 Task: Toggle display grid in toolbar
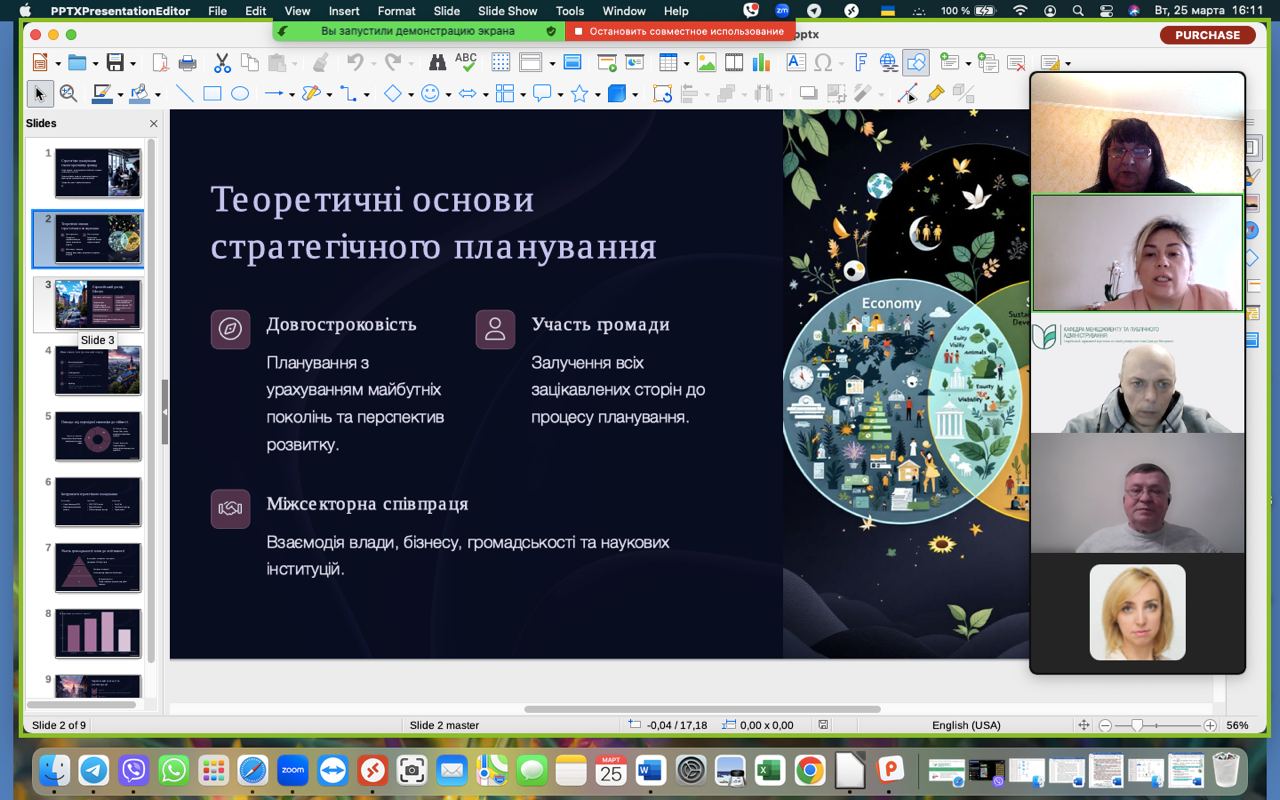[499, 63]
